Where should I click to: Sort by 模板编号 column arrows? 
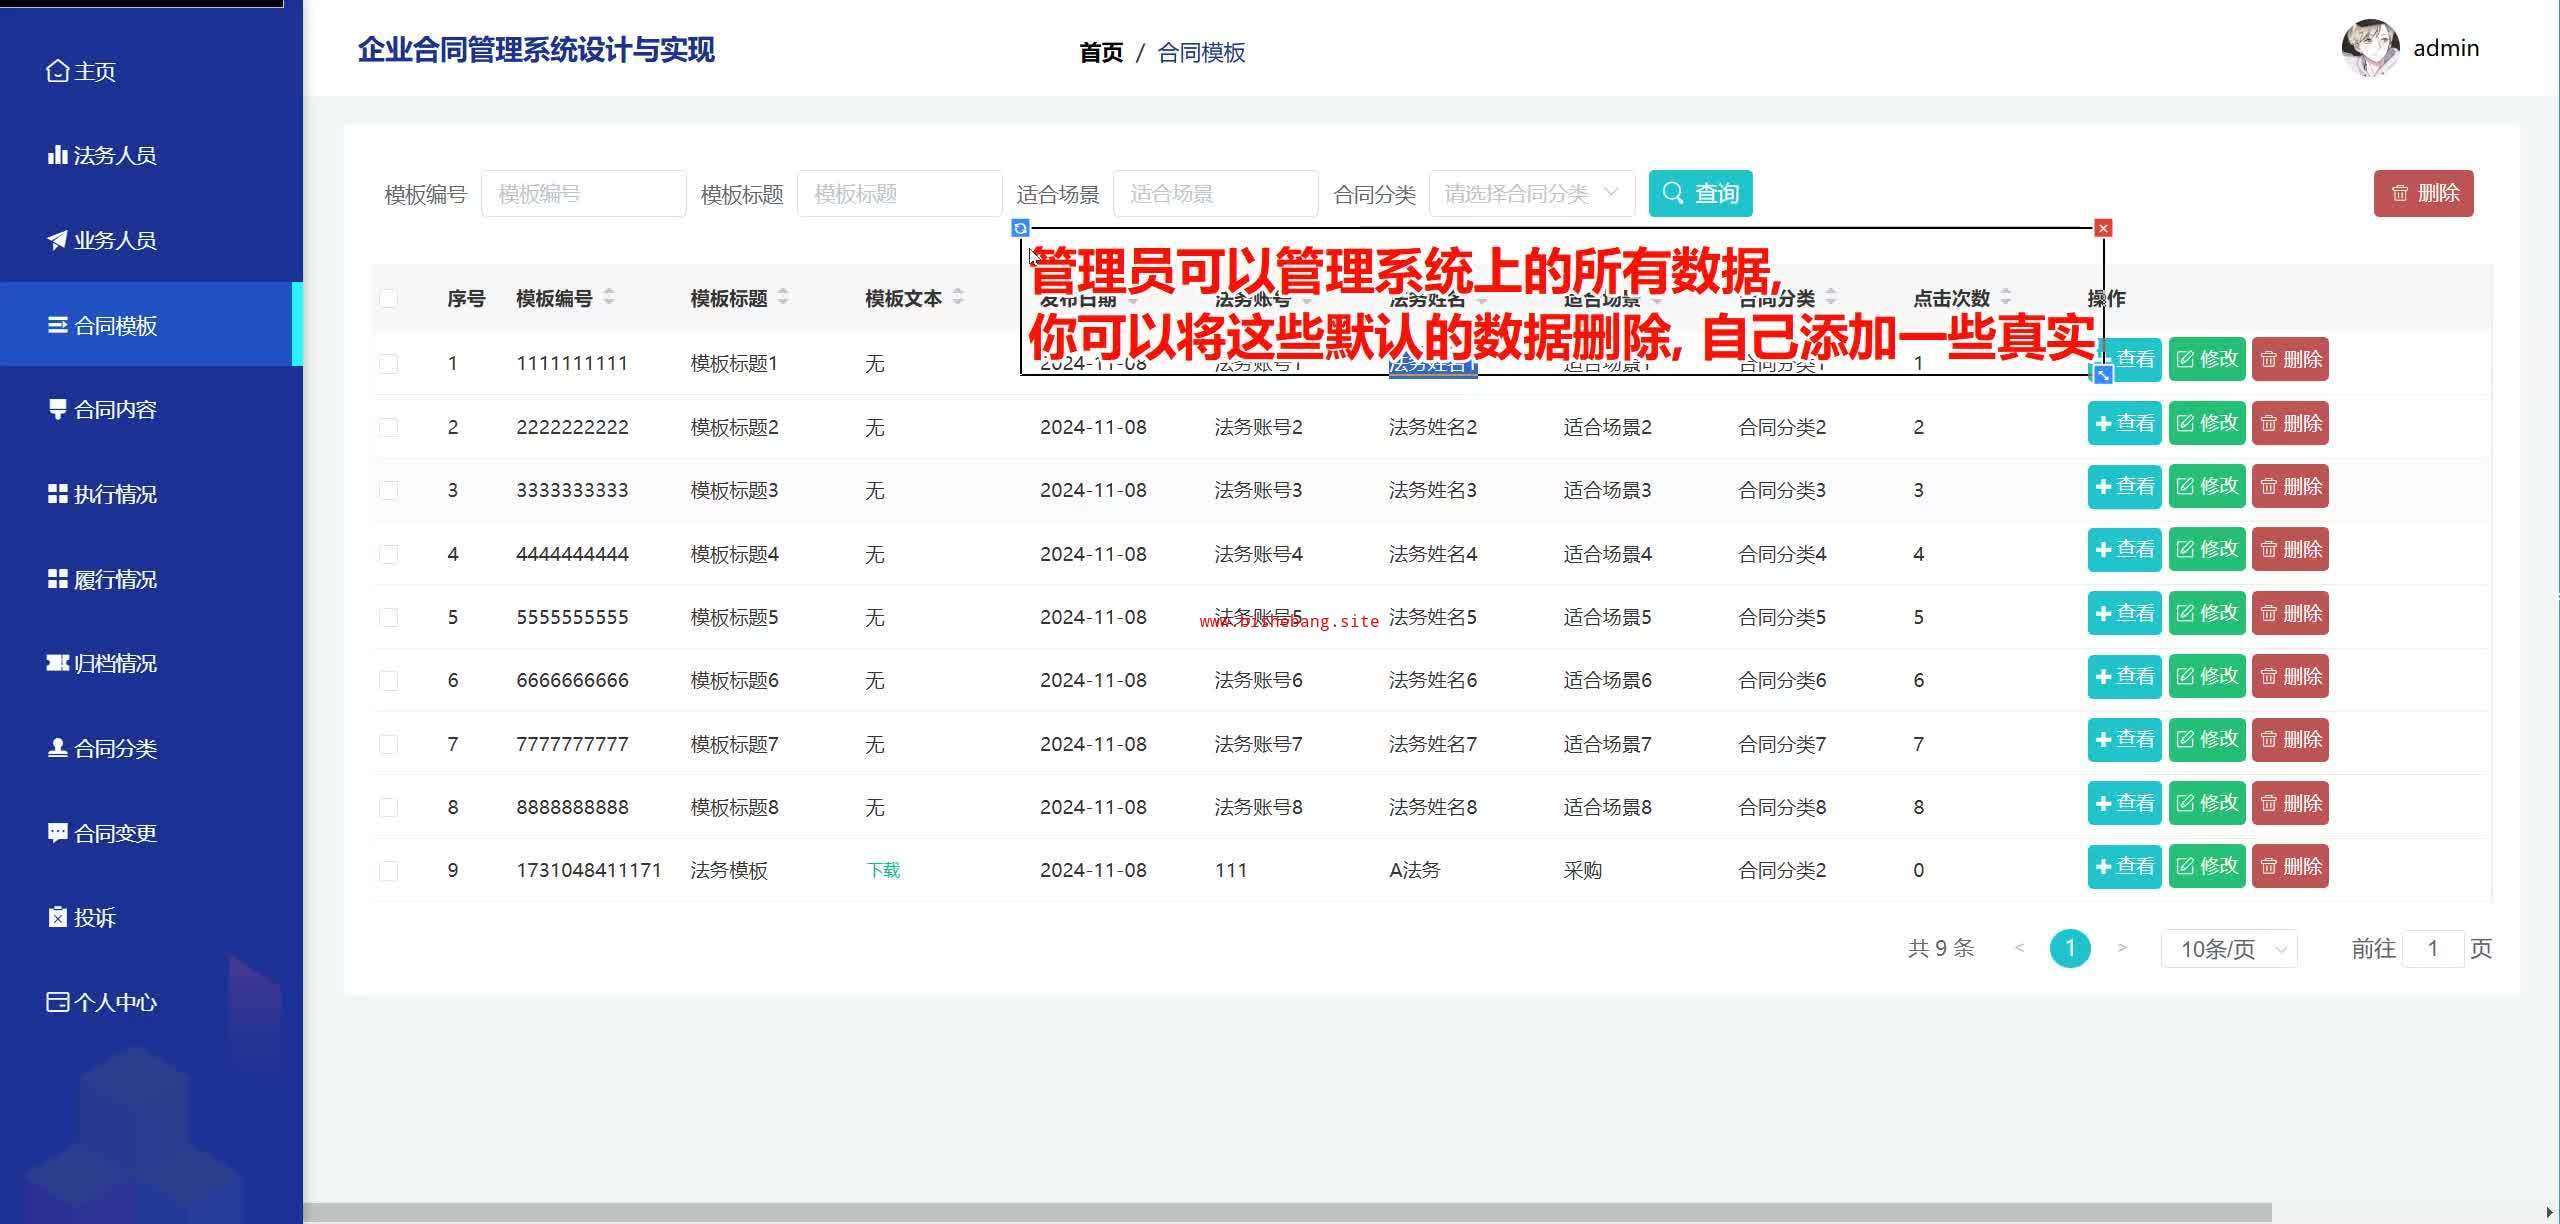[609, 297]
